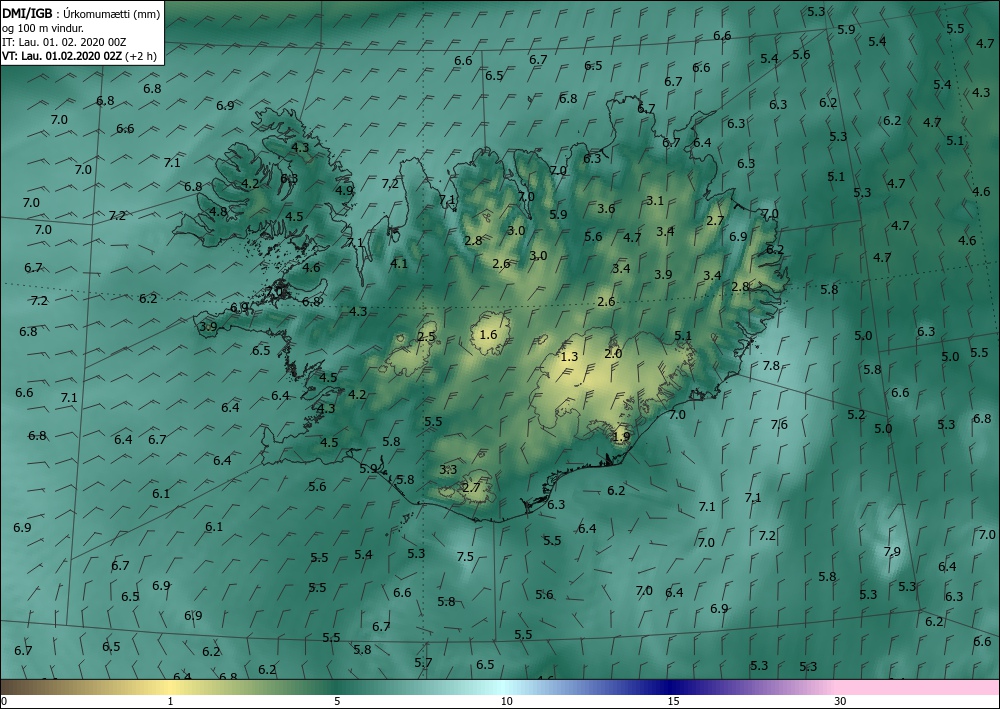1000x709 pixels.
Task: Click the "1.3" value on the large glacier
Action: click(x=569, y=356)
